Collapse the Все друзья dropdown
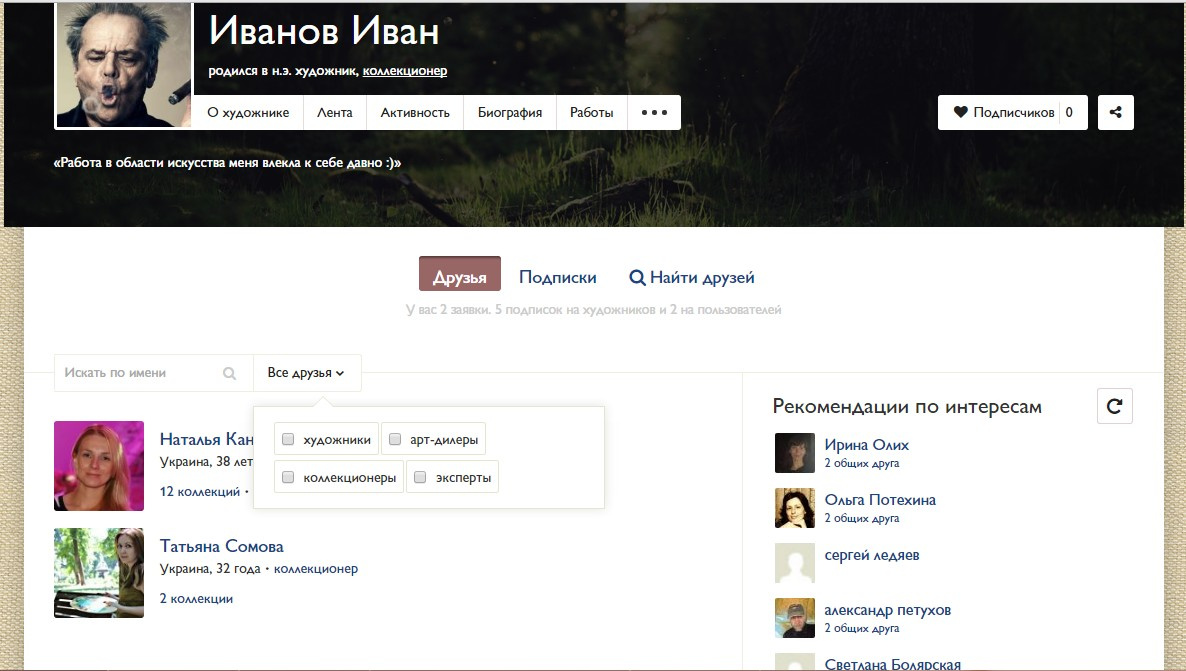Screen dimensions: 1186x671 tap(306, 373)
